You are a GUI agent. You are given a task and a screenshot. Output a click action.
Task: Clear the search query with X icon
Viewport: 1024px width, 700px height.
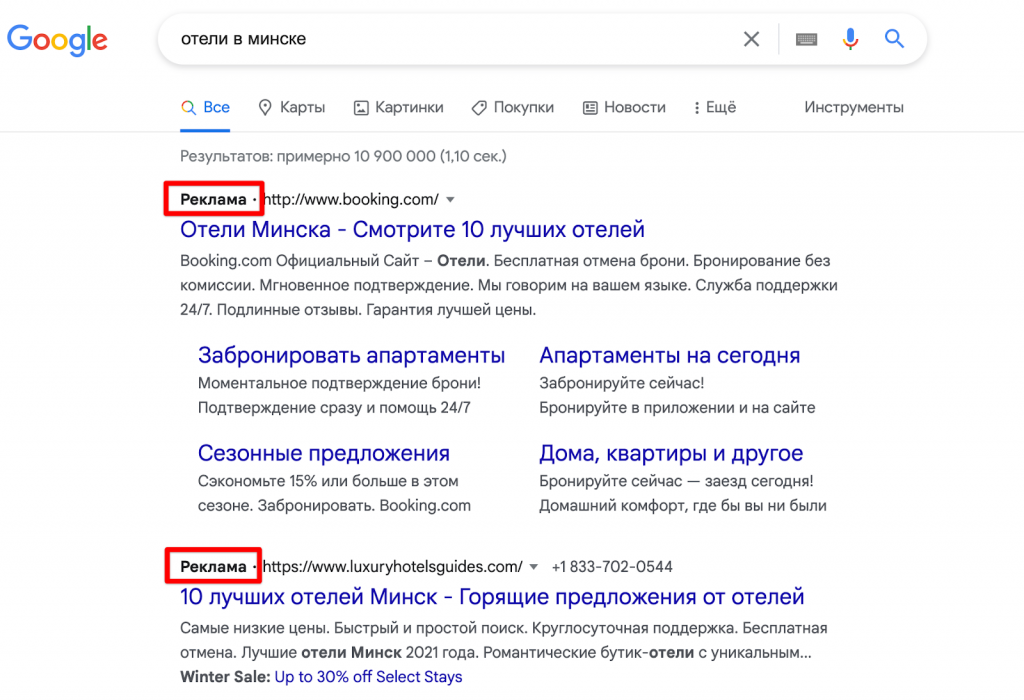click(751, 40)
